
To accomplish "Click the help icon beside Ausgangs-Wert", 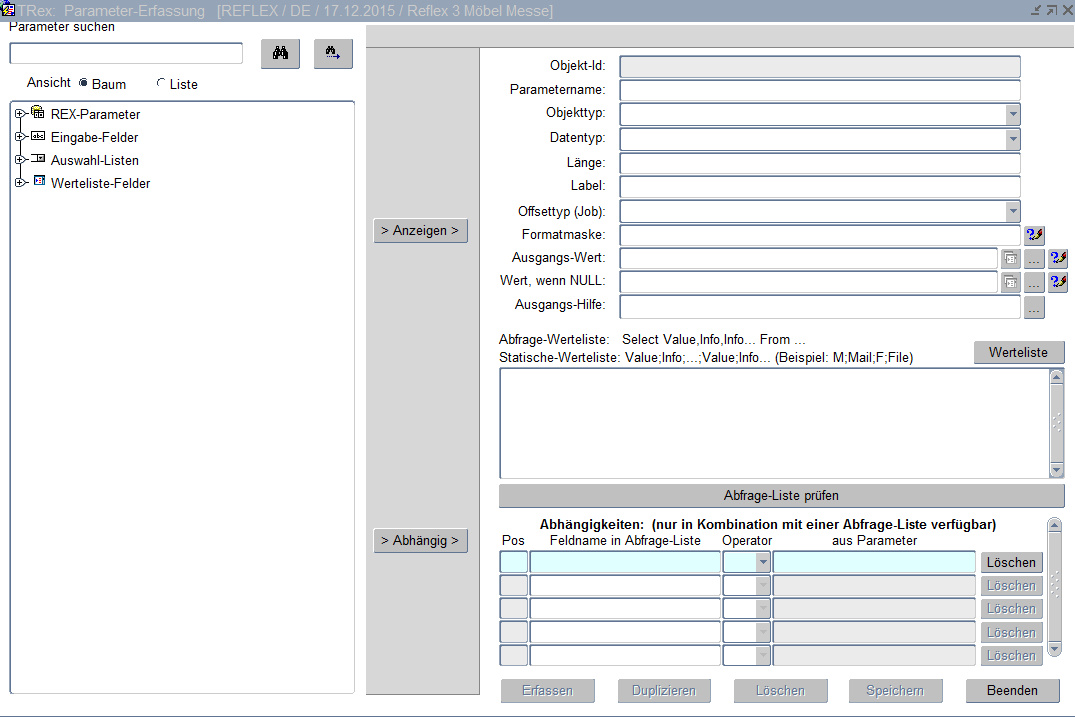I will 1058,258.
